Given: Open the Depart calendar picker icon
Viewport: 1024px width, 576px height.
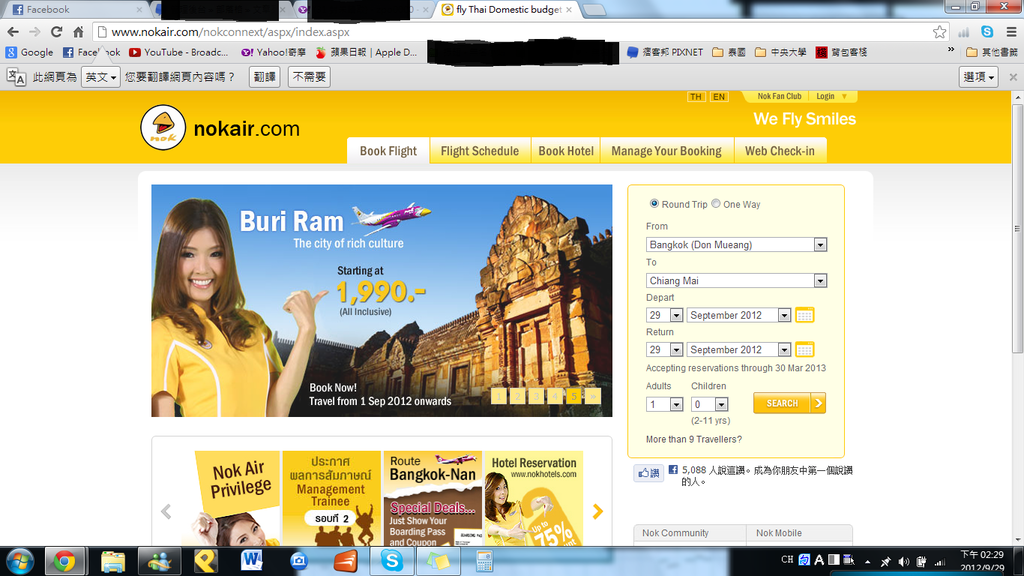Looking at the screenshot, I should point(805,315).
